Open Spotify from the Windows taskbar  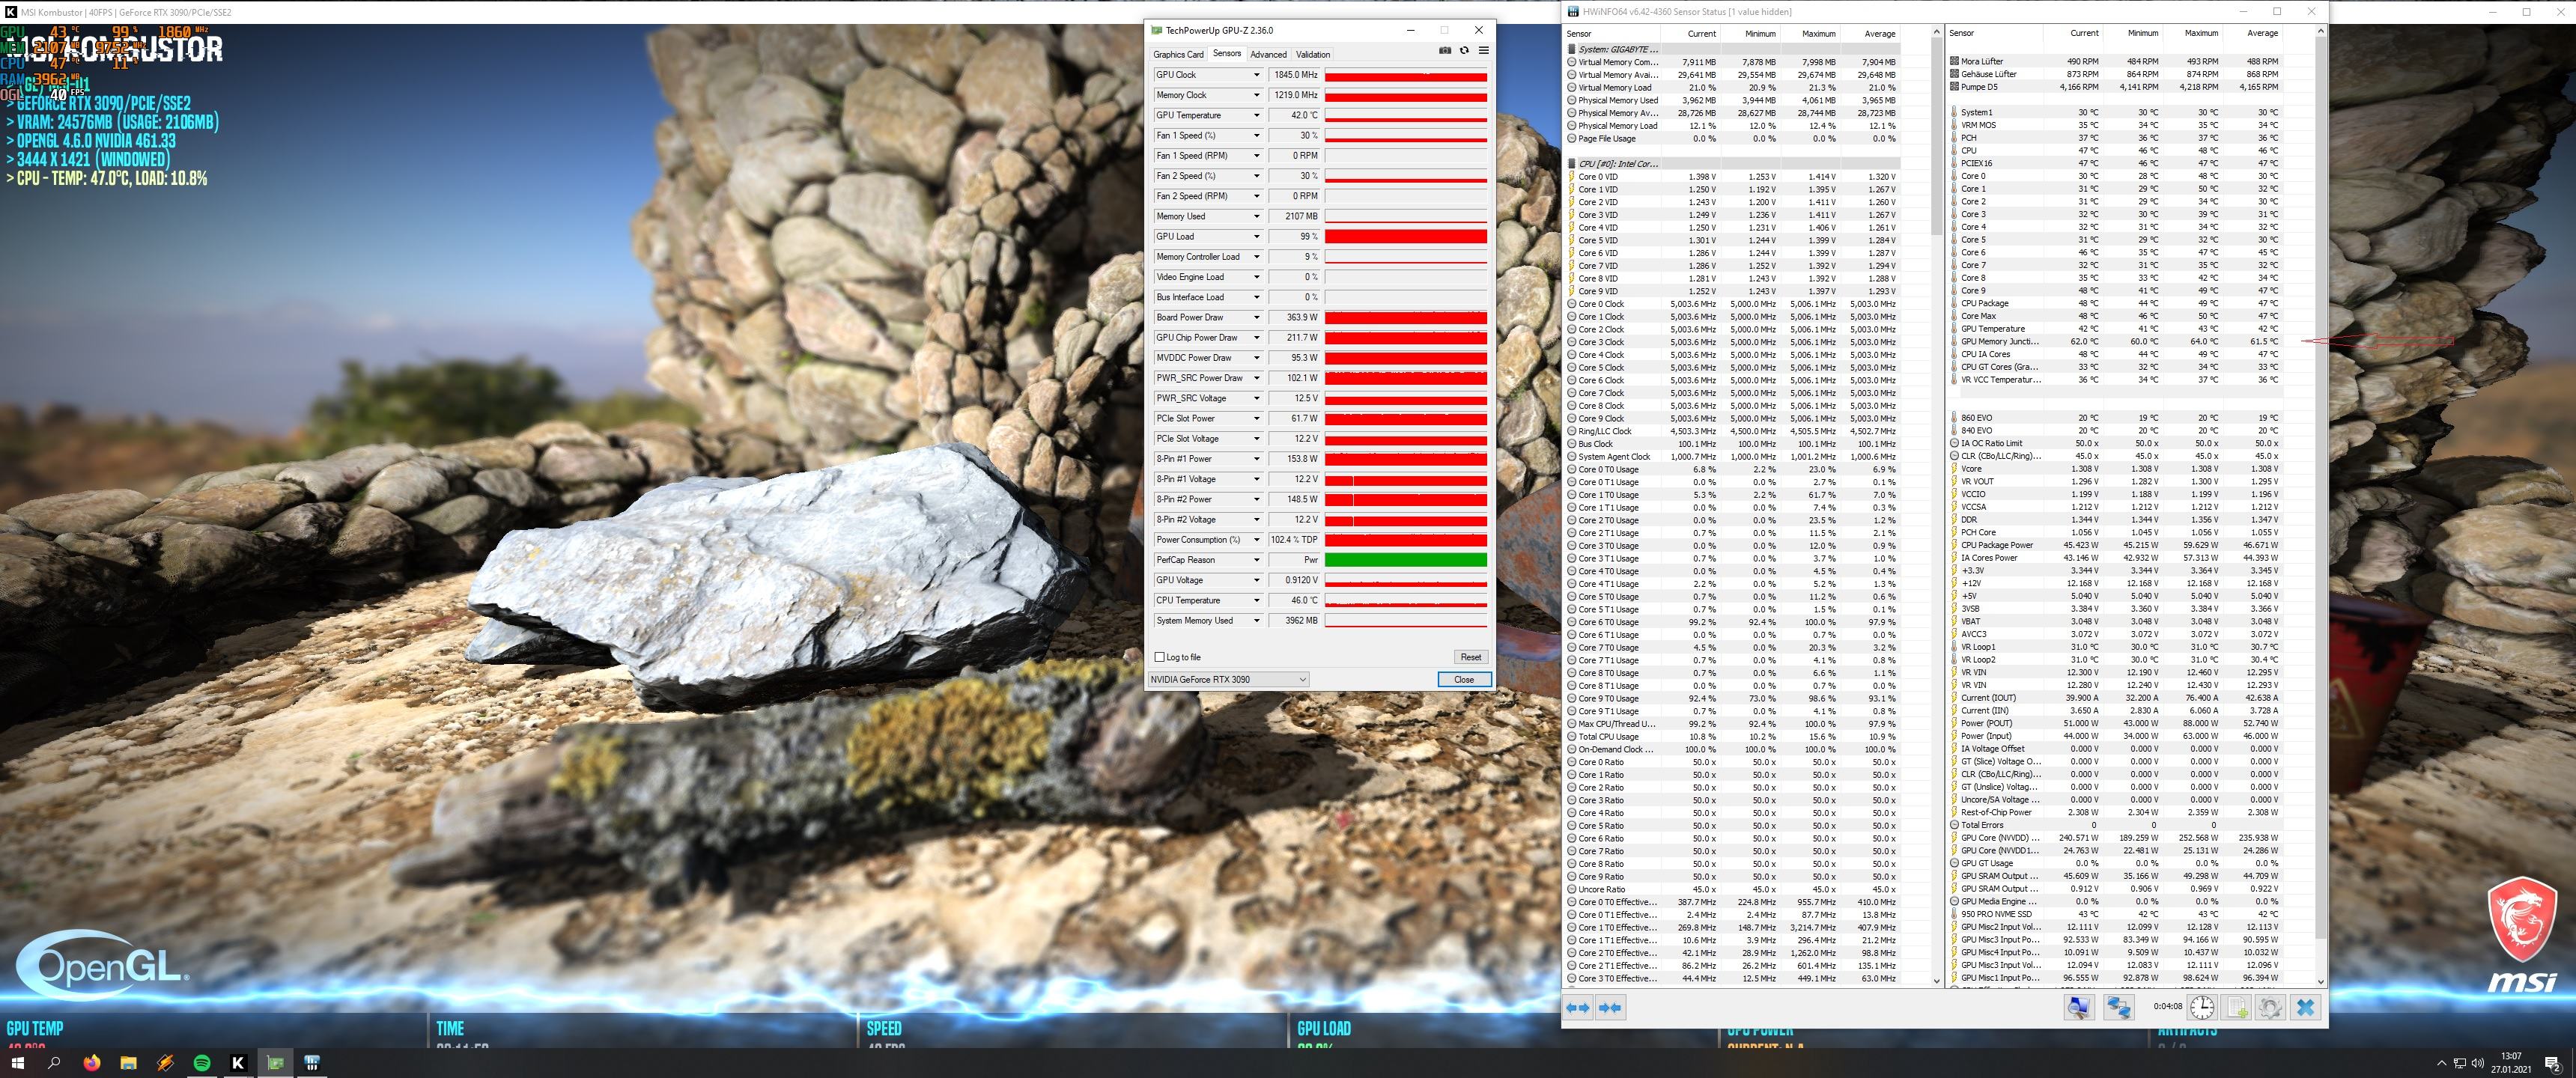201,1063
